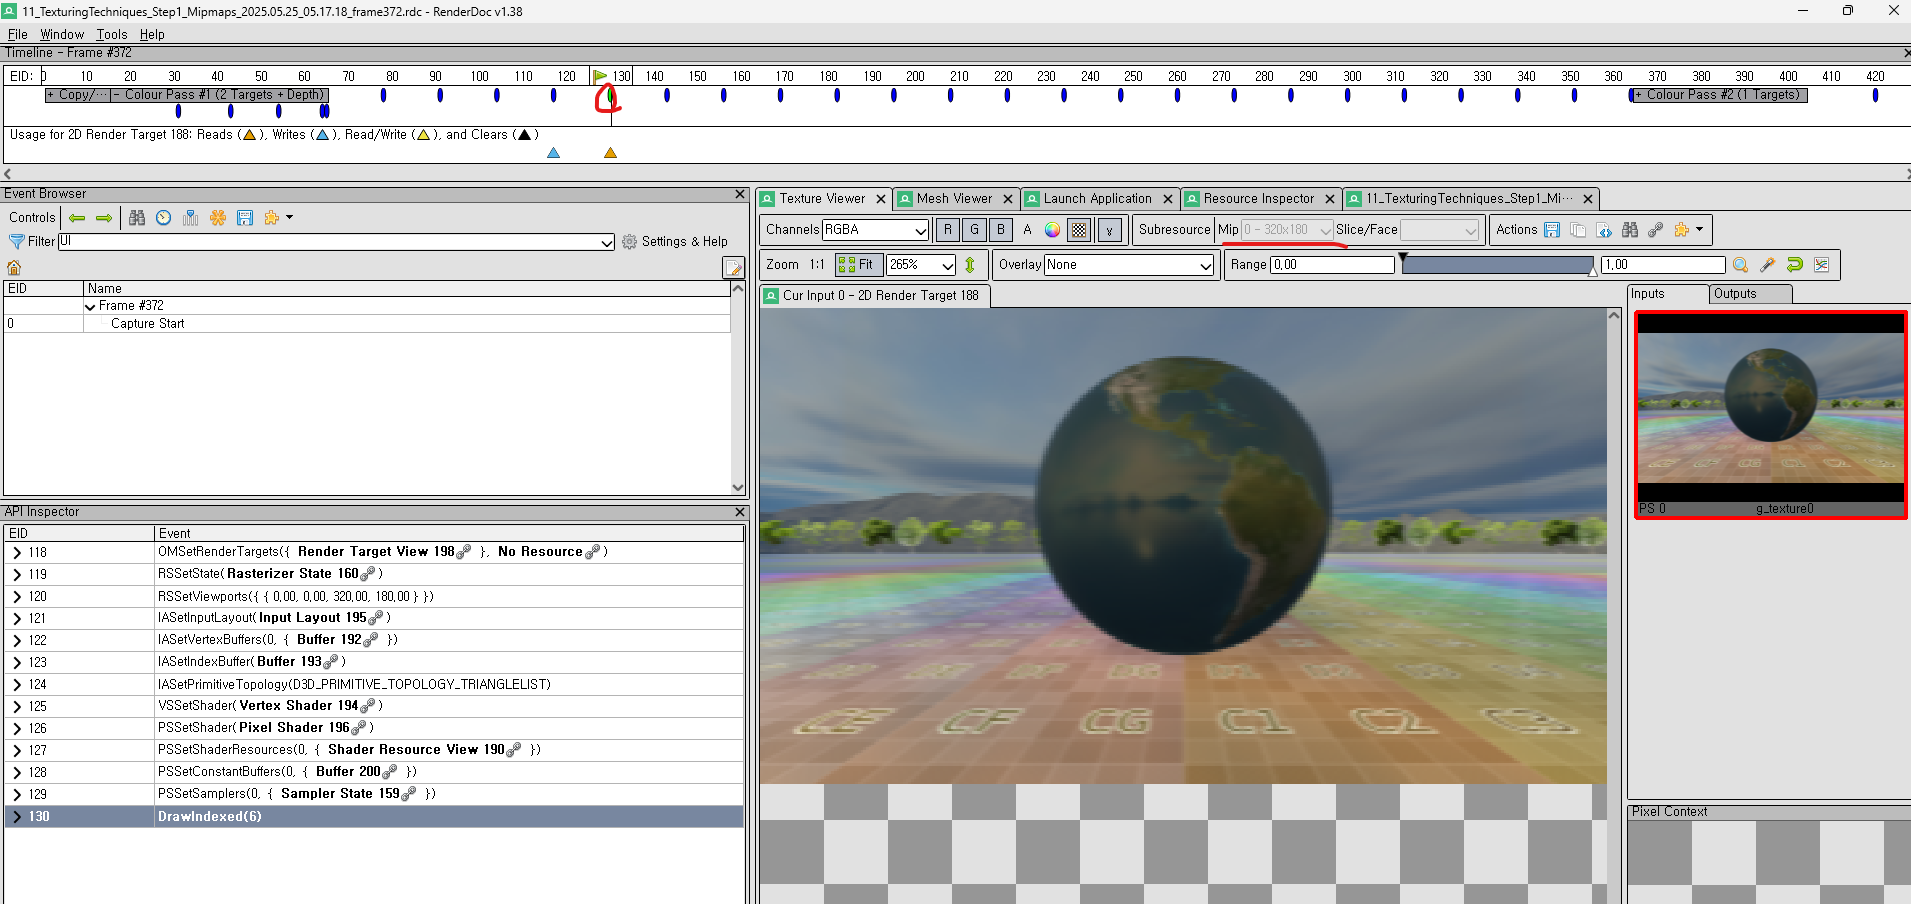1911x904 pixels.
Task: Toggle the G channel button
Action: tap(975, 230)
